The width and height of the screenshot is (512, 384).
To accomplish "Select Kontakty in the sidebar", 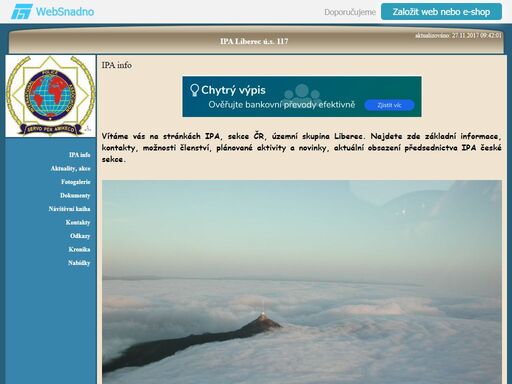I will [x=78, y=222].
